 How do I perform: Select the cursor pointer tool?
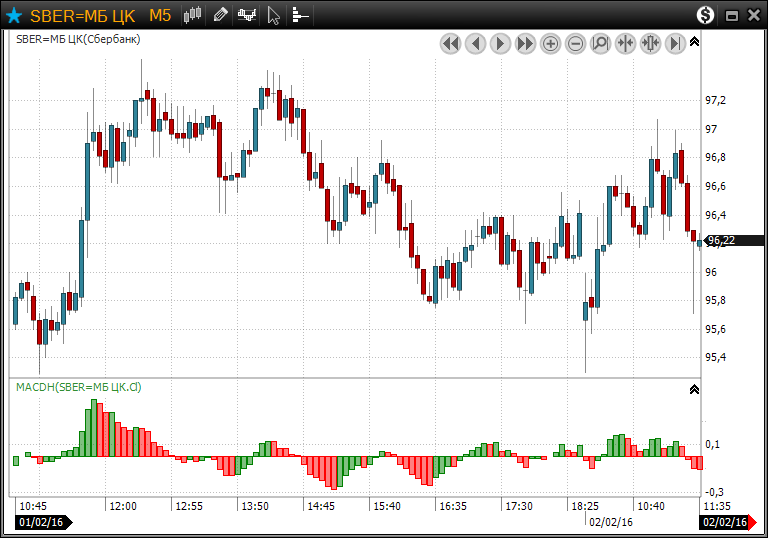pyautogui.click(x=274, y=15)
